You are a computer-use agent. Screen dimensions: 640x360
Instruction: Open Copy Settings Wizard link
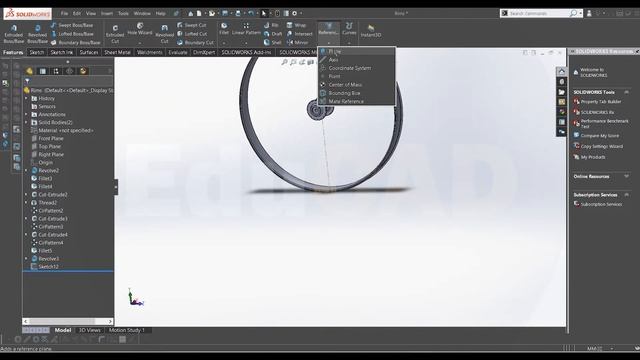click(x=601, y=146)
